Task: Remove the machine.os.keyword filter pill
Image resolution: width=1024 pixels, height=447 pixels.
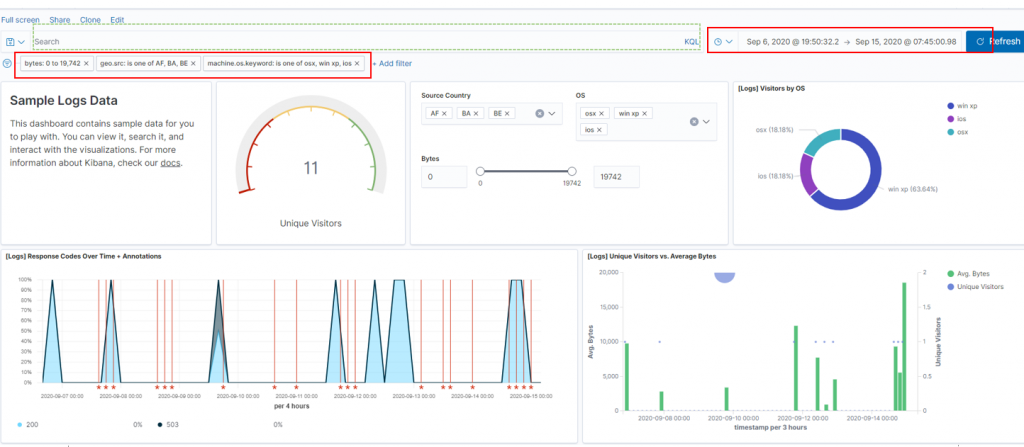Action: (359, 63)
